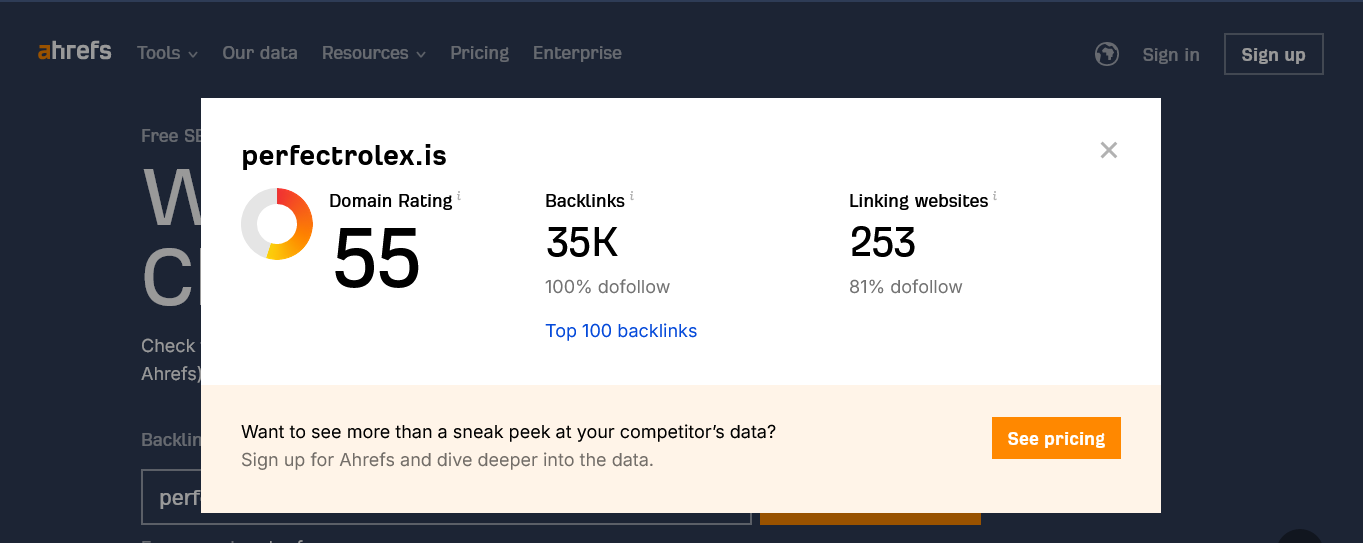Click the Ahrefs logo
Image resolution: width=1363 pixels, height=543 pixels.
(75, 51)
